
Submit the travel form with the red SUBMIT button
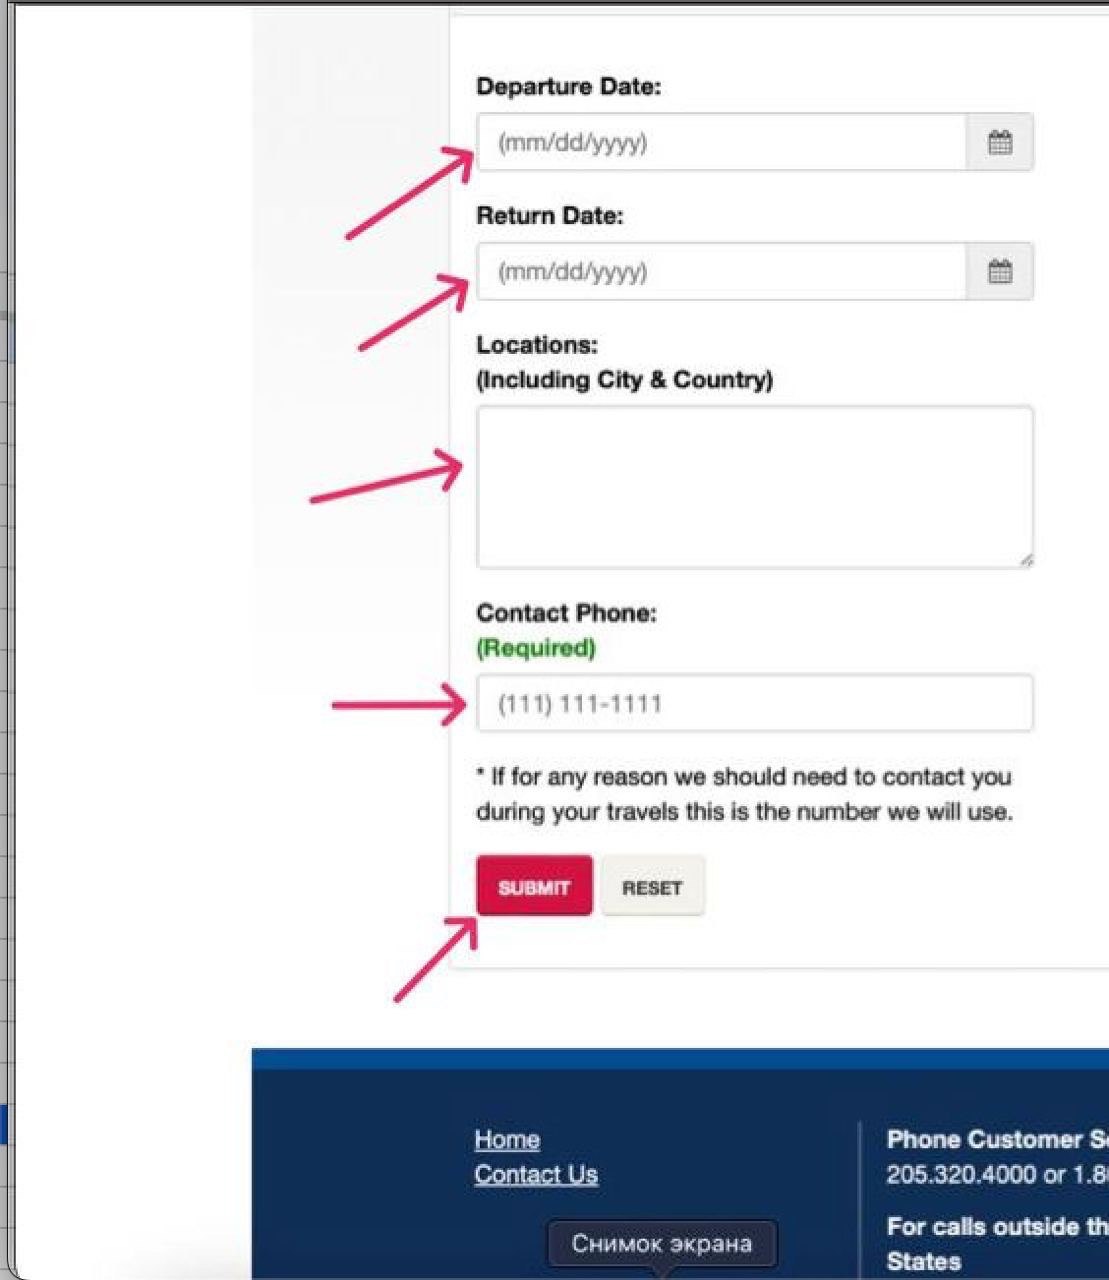tap(534, 886)
